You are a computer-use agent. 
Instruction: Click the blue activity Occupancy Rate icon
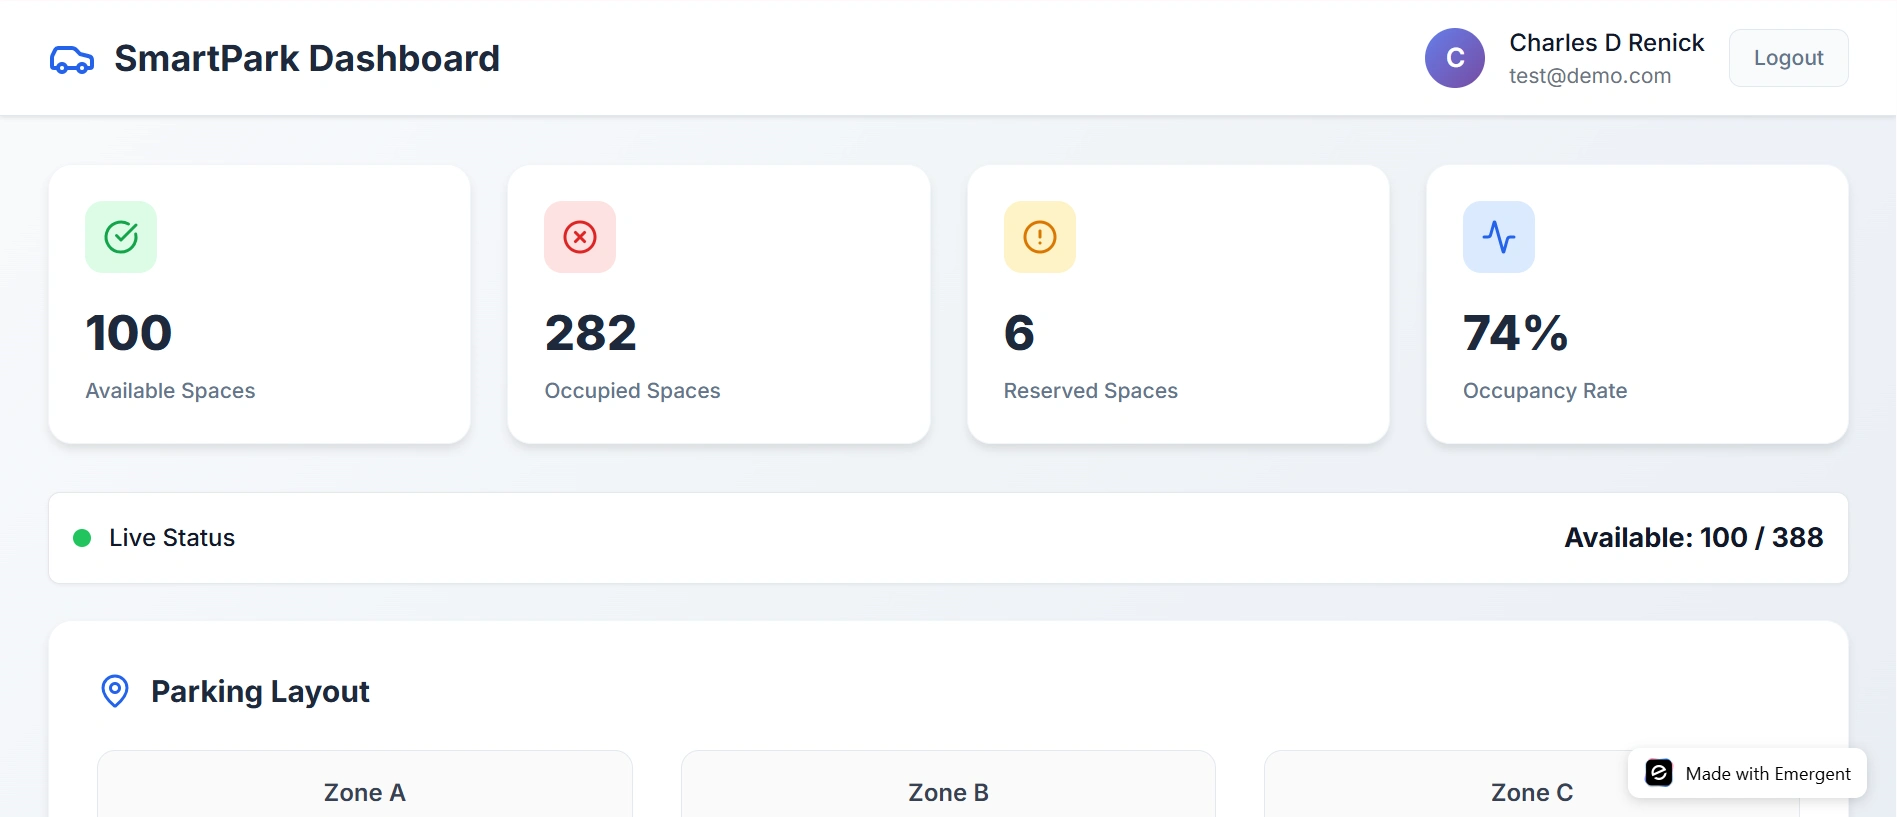(x=1499, y=237)
